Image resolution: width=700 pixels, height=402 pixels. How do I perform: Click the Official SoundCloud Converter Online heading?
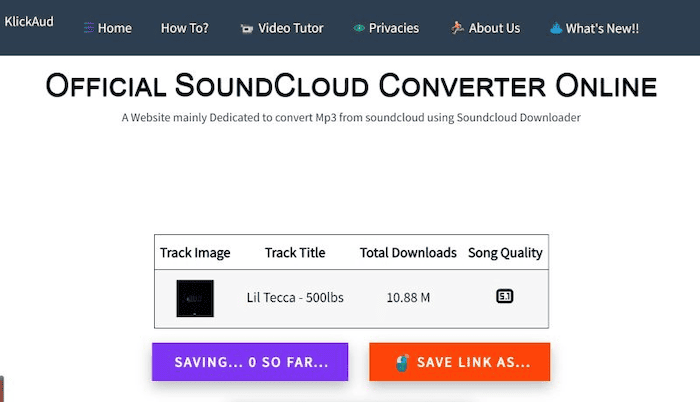[351, 86]
